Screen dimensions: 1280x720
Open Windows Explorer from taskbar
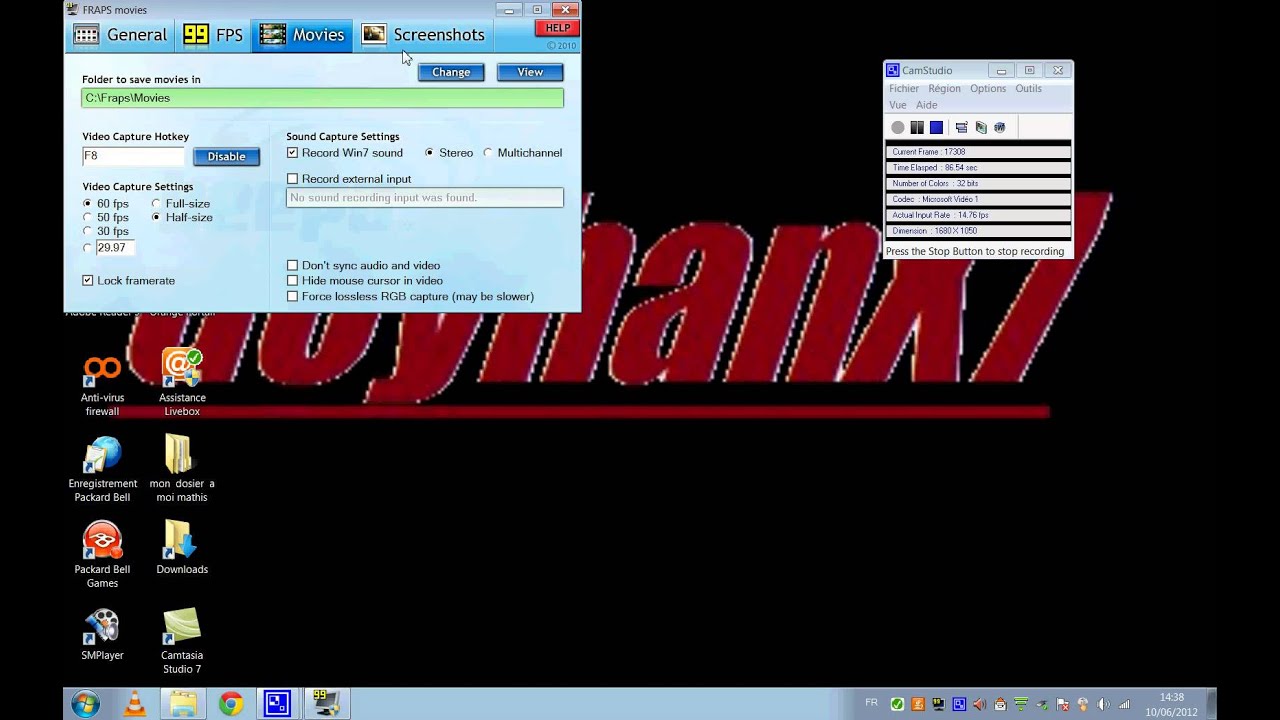(x=183, y=704)
